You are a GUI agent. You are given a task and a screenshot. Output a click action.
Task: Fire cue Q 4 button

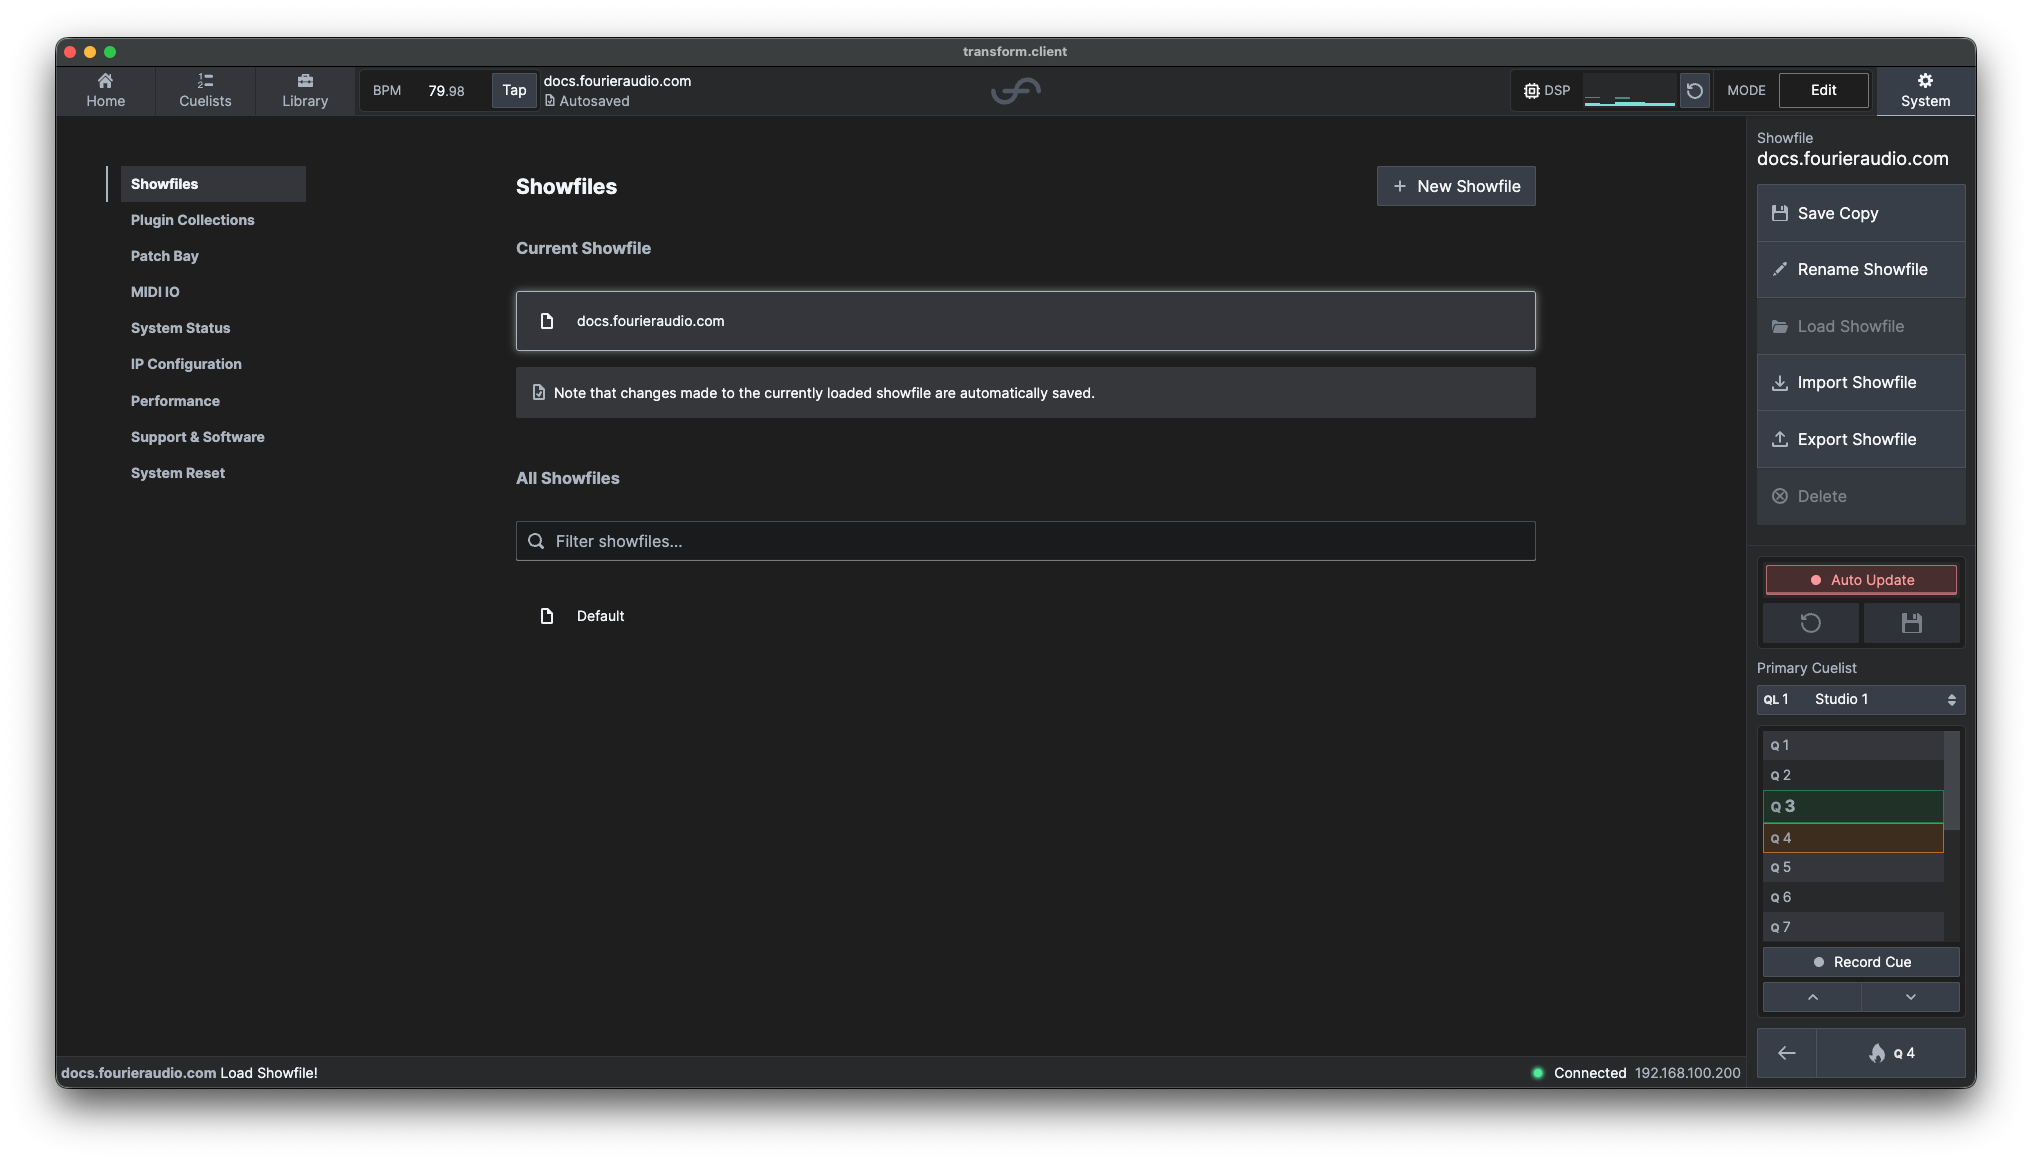coord(1891,1053)
